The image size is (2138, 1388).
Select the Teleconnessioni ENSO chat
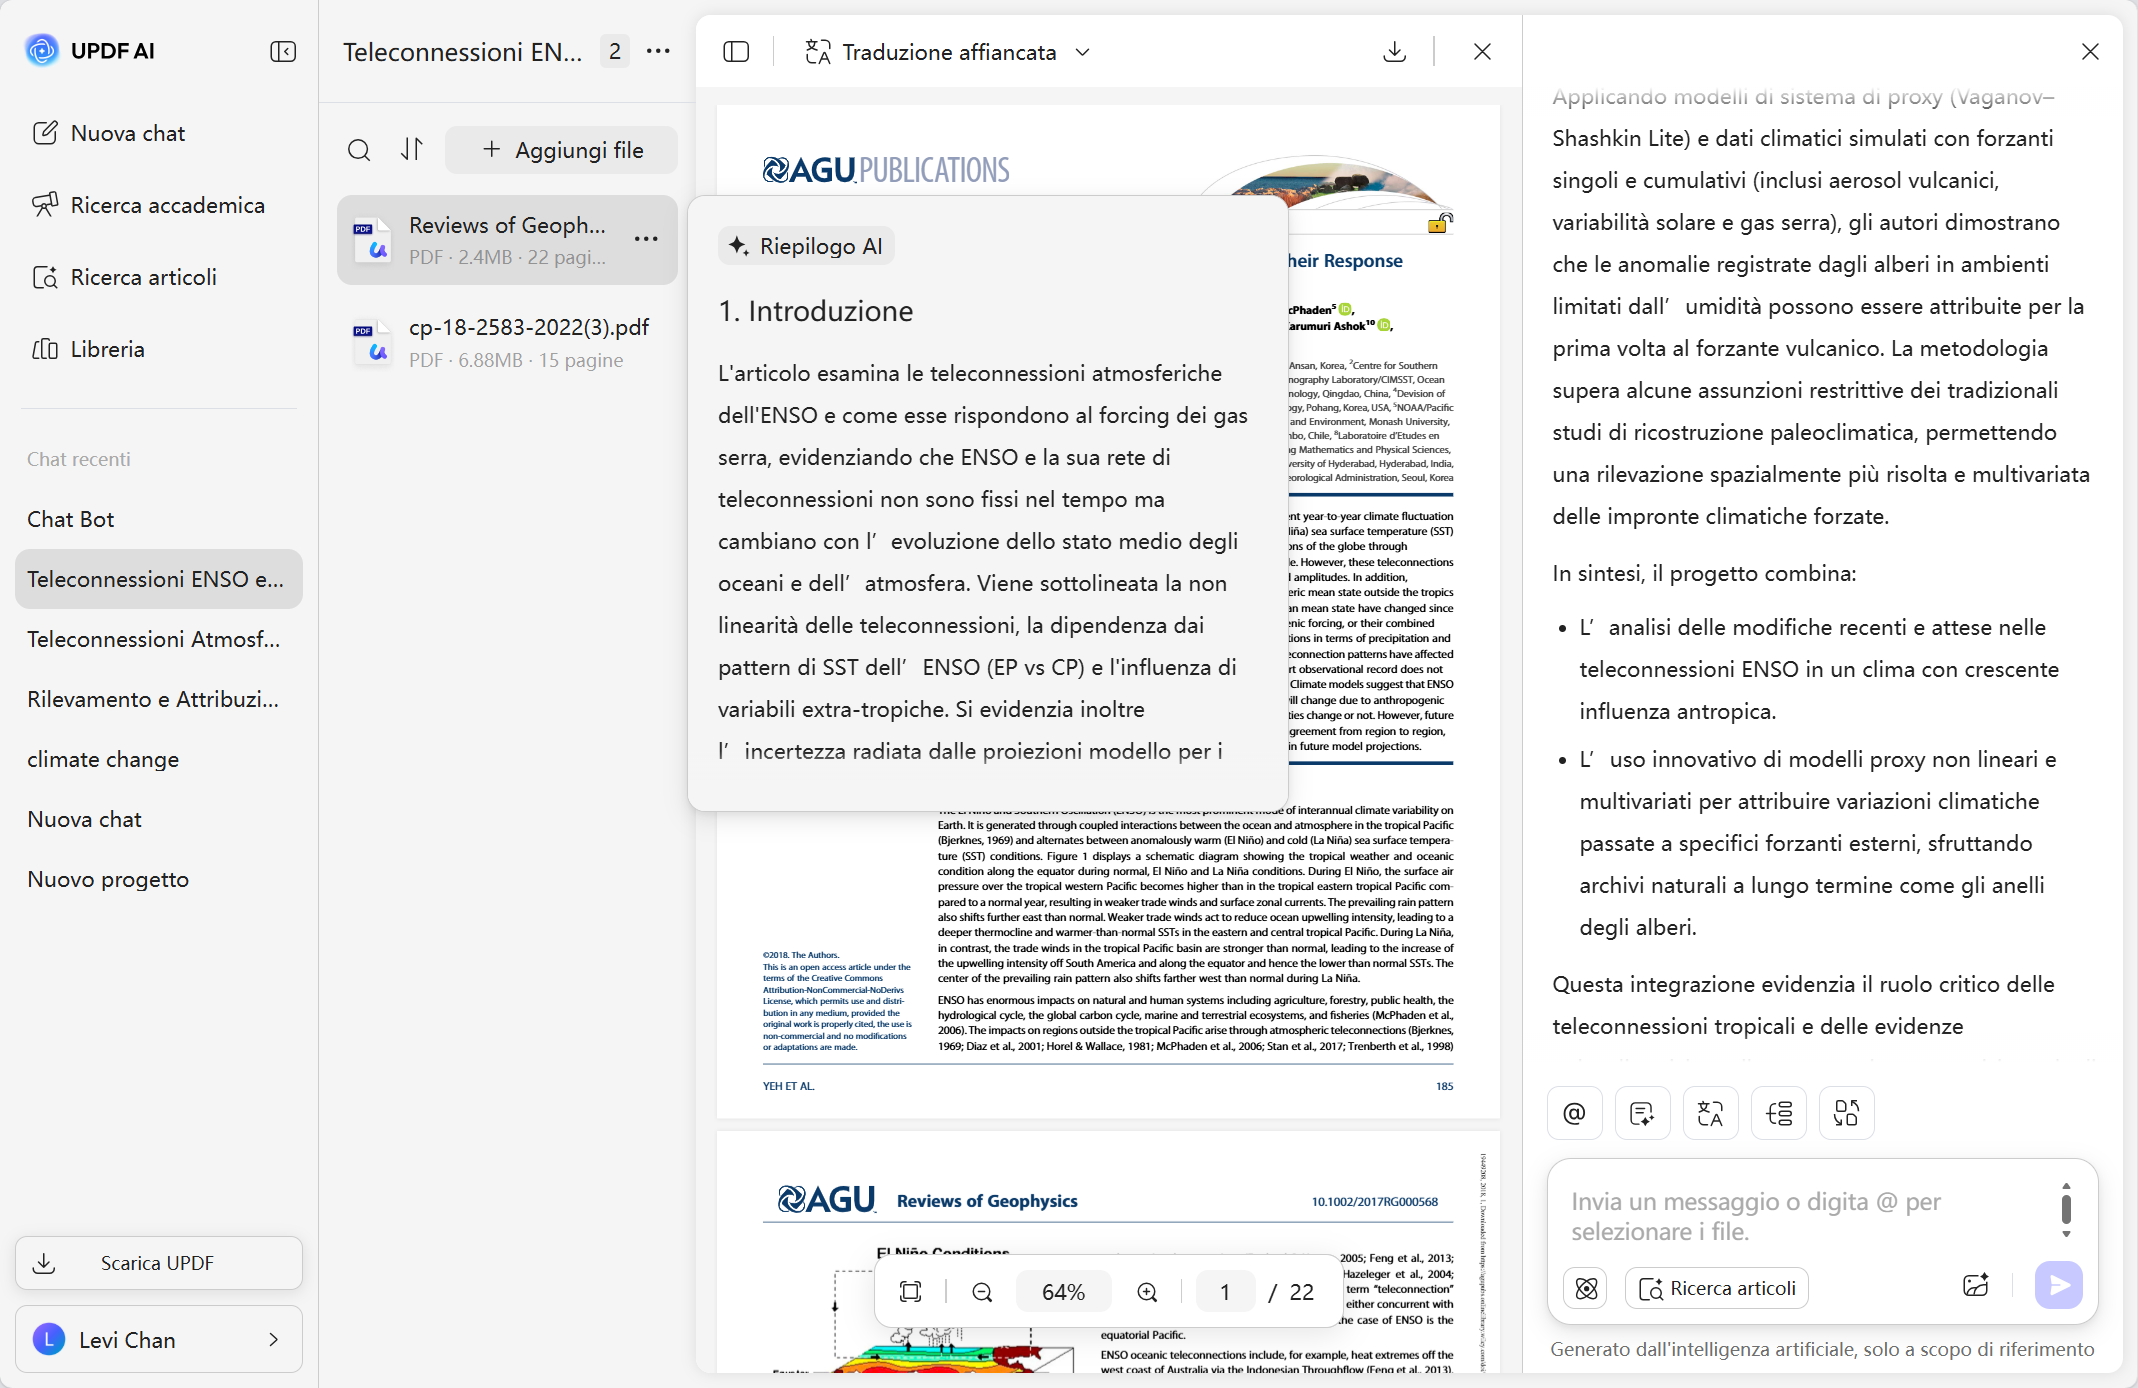(159, 579)
